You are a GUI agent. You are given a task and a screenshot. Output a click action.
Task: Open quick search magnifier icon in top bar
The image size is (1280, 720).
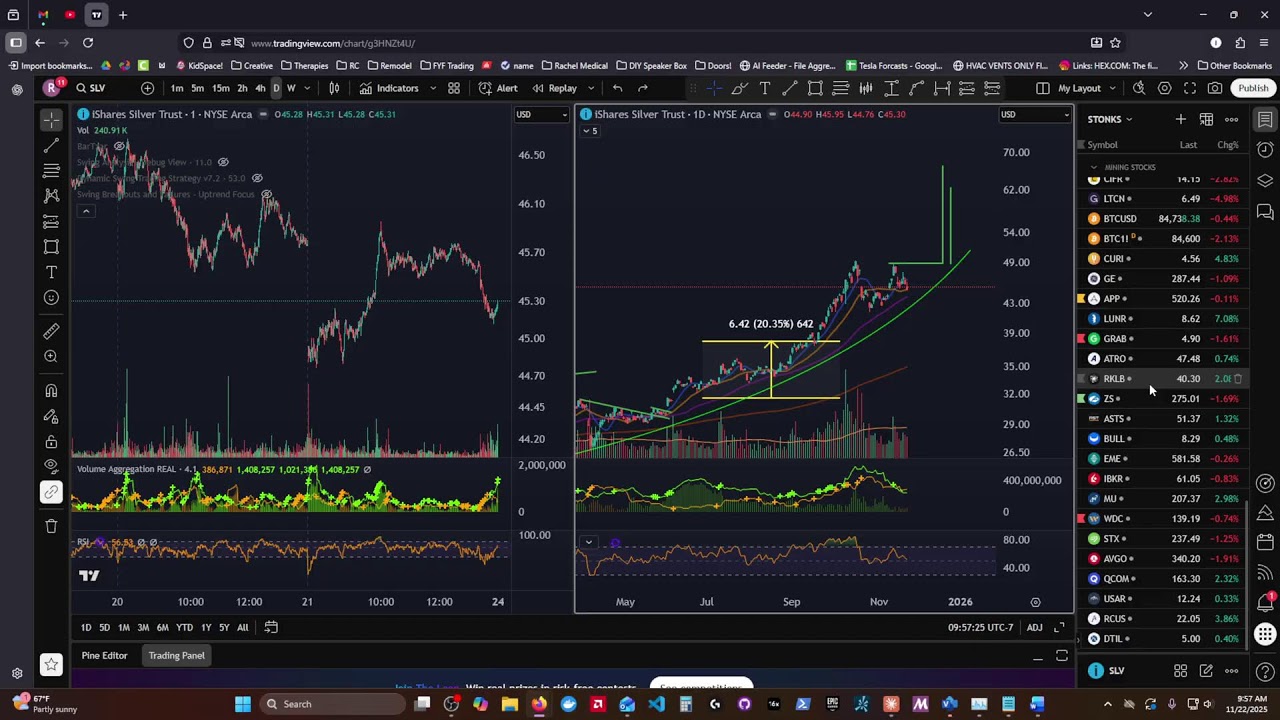click(x=1139, y=88)
